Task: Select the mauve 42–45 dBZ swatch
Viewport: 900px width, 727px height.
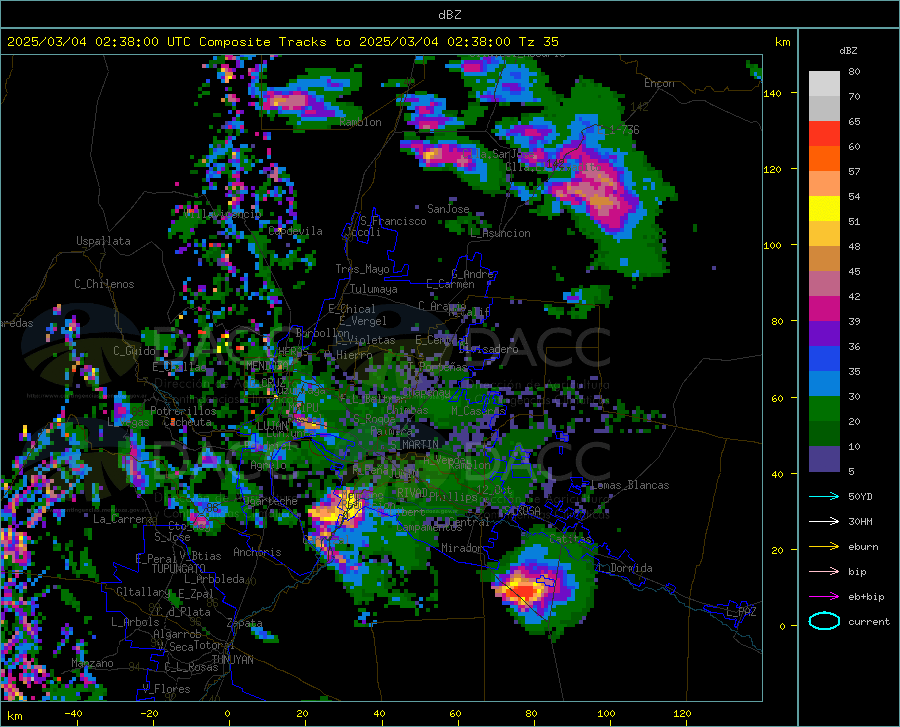Action: click(824, 284)
